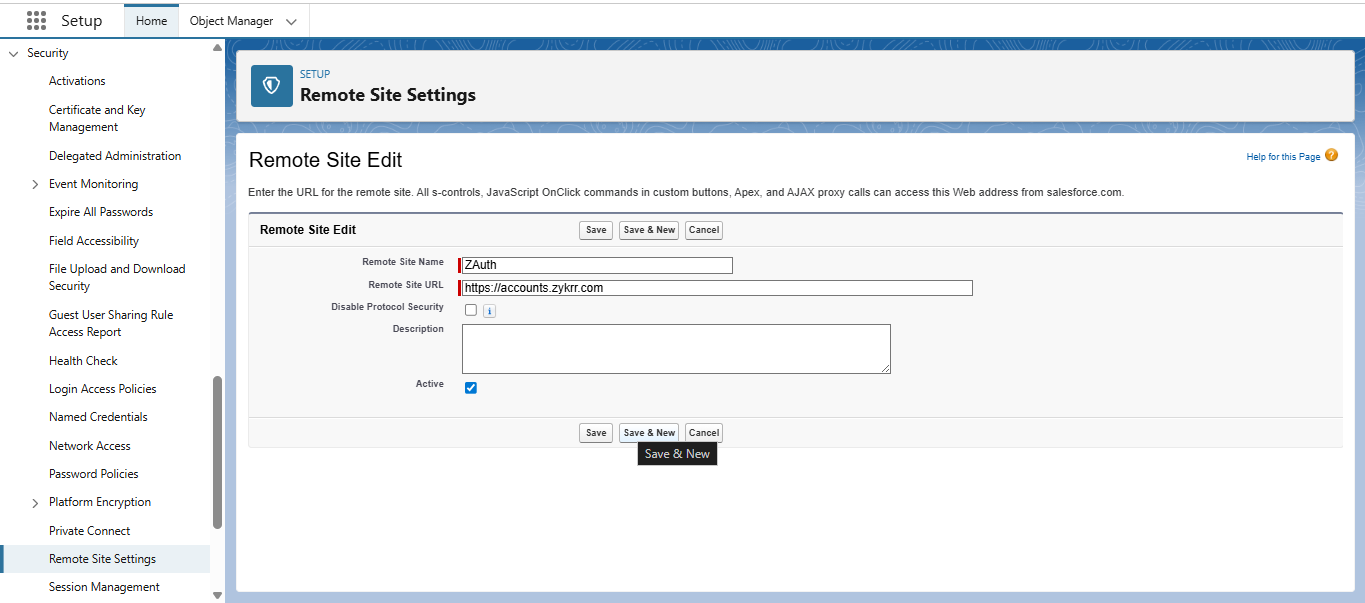Expand the Platform Encryption tree node
1365x603 pixels.
pos(35,503)
